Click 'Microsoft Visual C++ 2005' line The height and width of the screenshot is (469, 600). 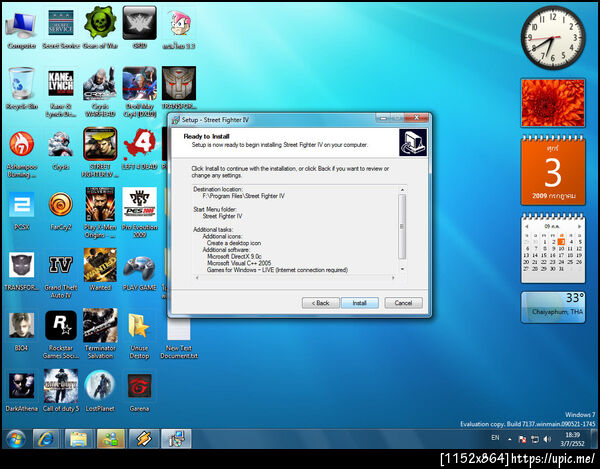[239, 263]
